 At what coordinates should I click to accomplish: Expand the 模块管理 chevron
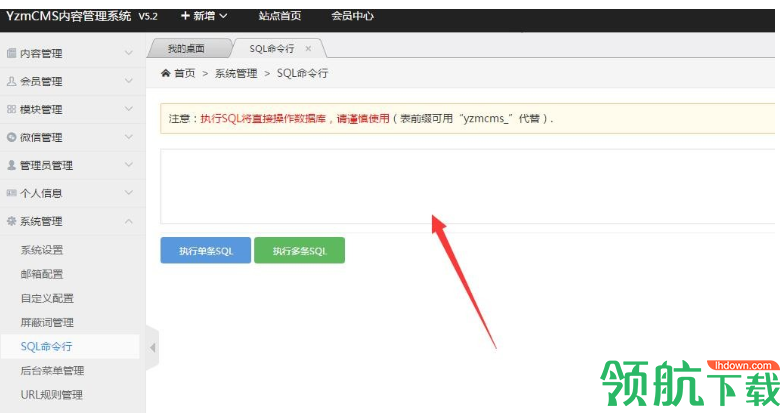(x=128, y=108)
